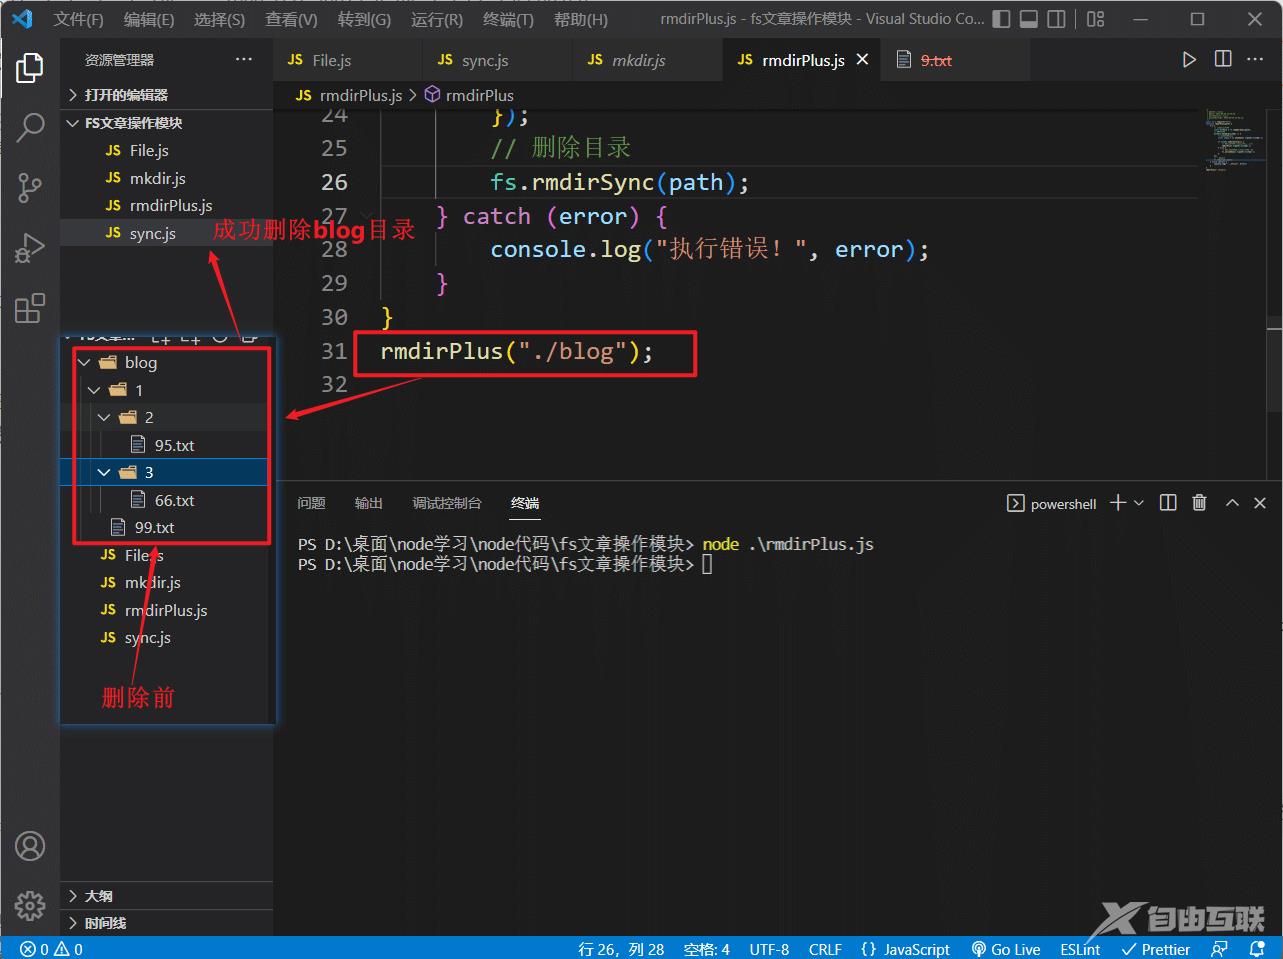Open the Run and Debug view

click(x=30, y=247)
